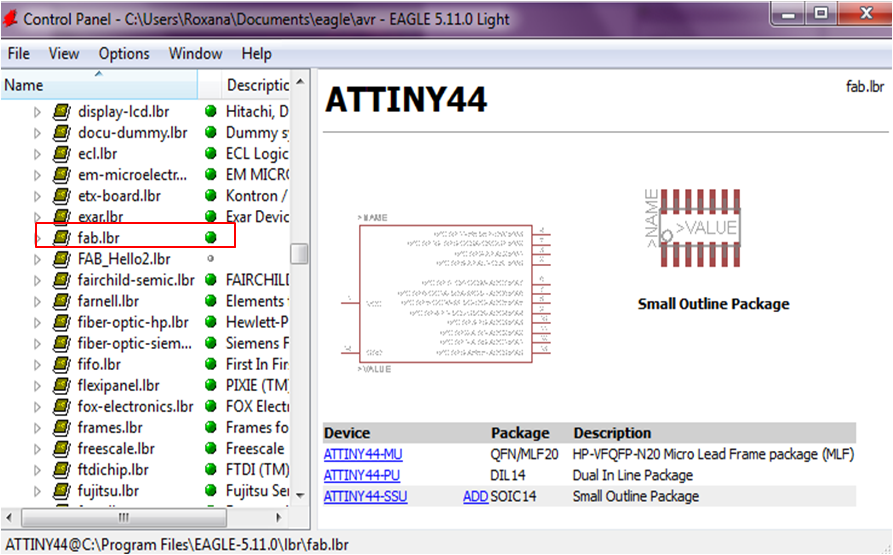Click the em-microelectr library book icon

(x=62, y=175)
